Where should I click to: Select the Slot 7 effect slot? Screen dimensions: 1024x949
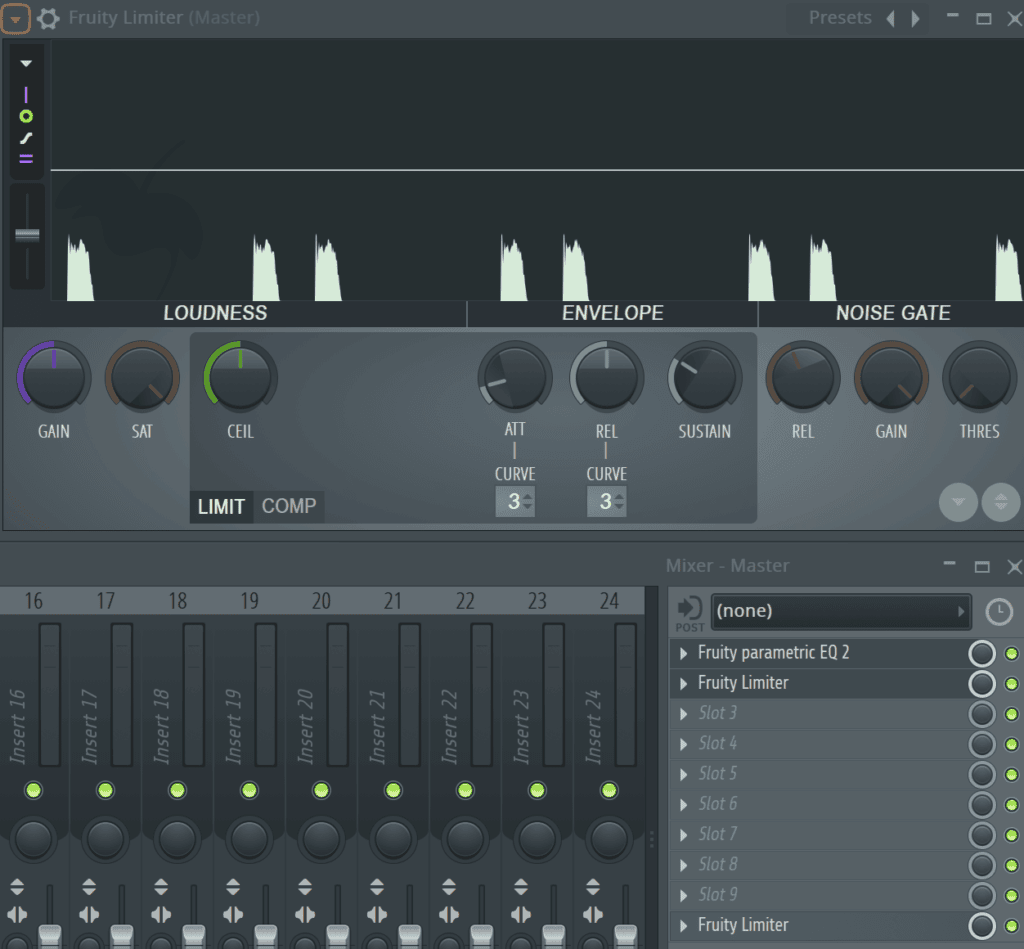pos(818,835)
